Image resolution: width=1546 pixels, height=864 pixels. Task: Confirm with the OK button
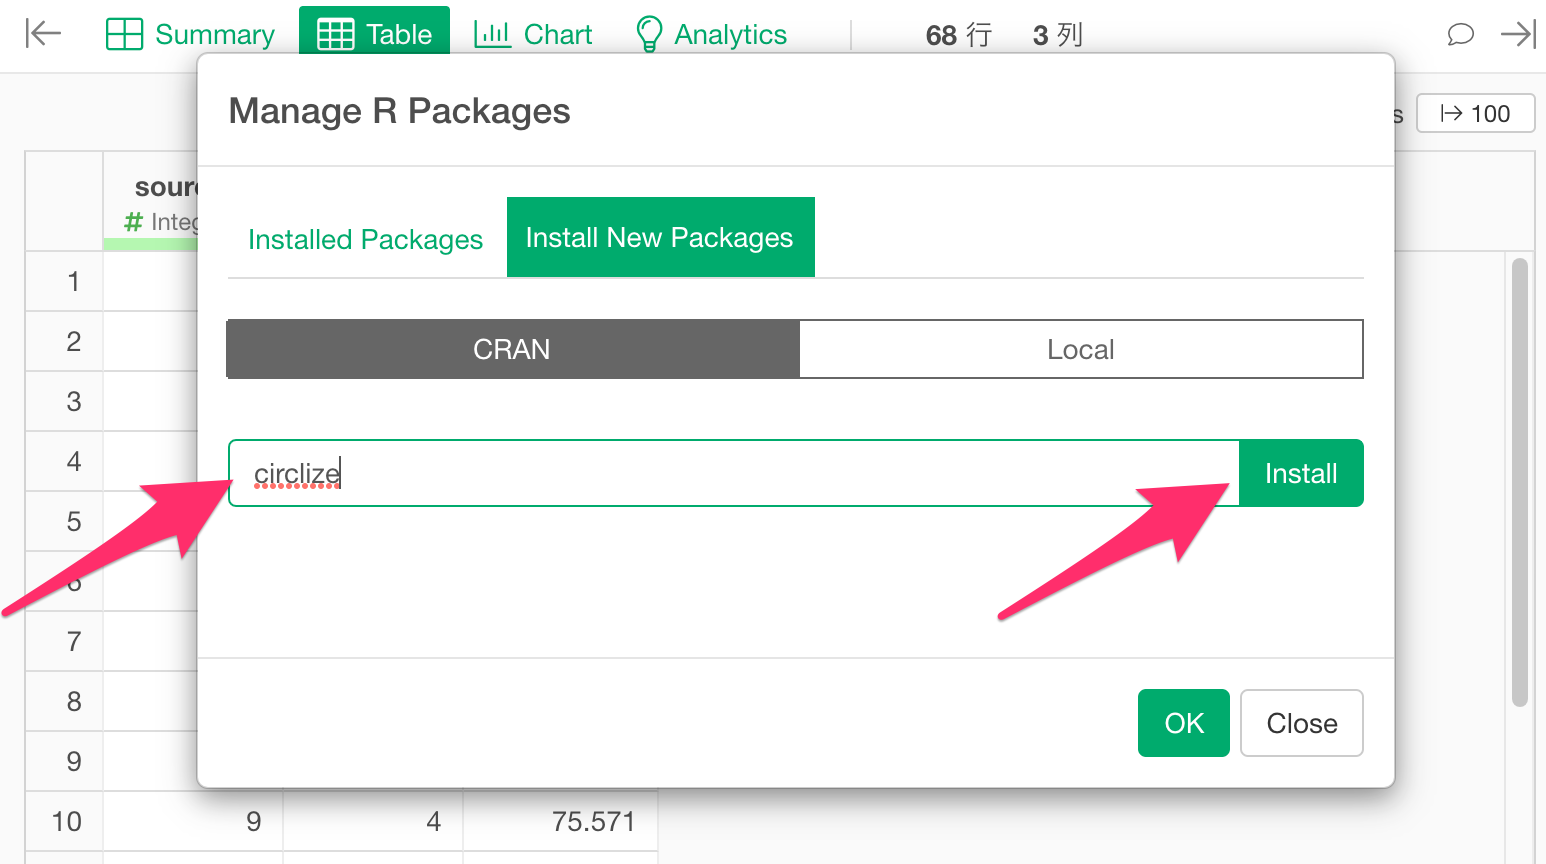[1184, 723]
